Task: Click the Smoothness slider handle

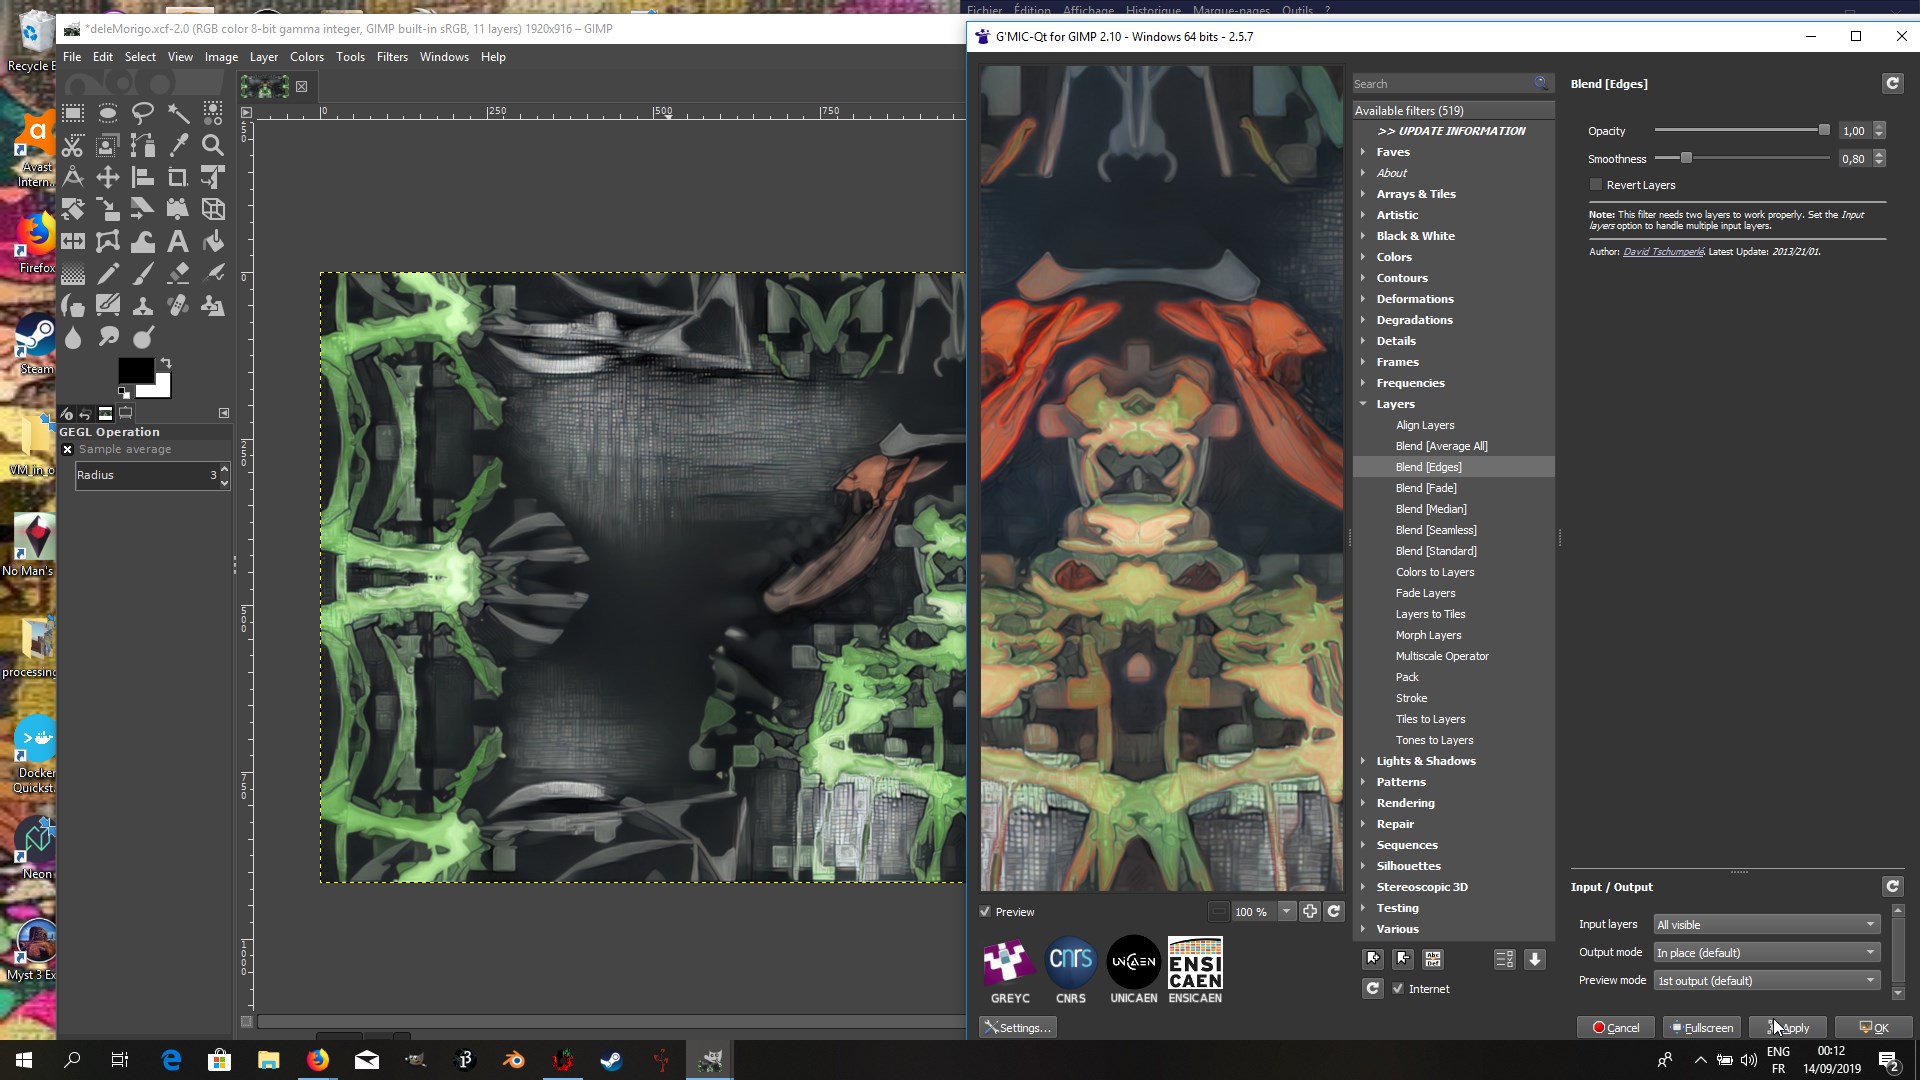Action: tap(1686, 158)
